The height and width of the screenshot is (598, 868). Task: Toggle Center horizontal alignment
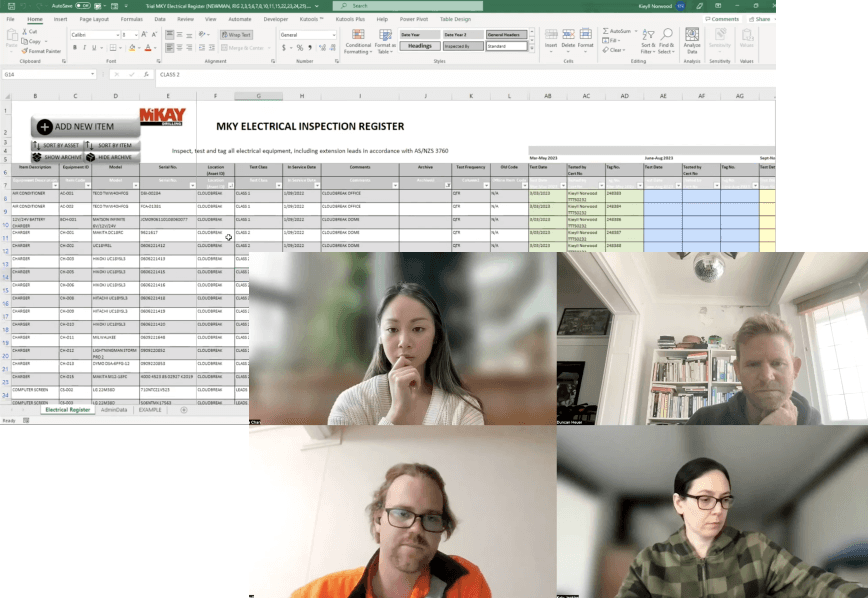[179, 48]
